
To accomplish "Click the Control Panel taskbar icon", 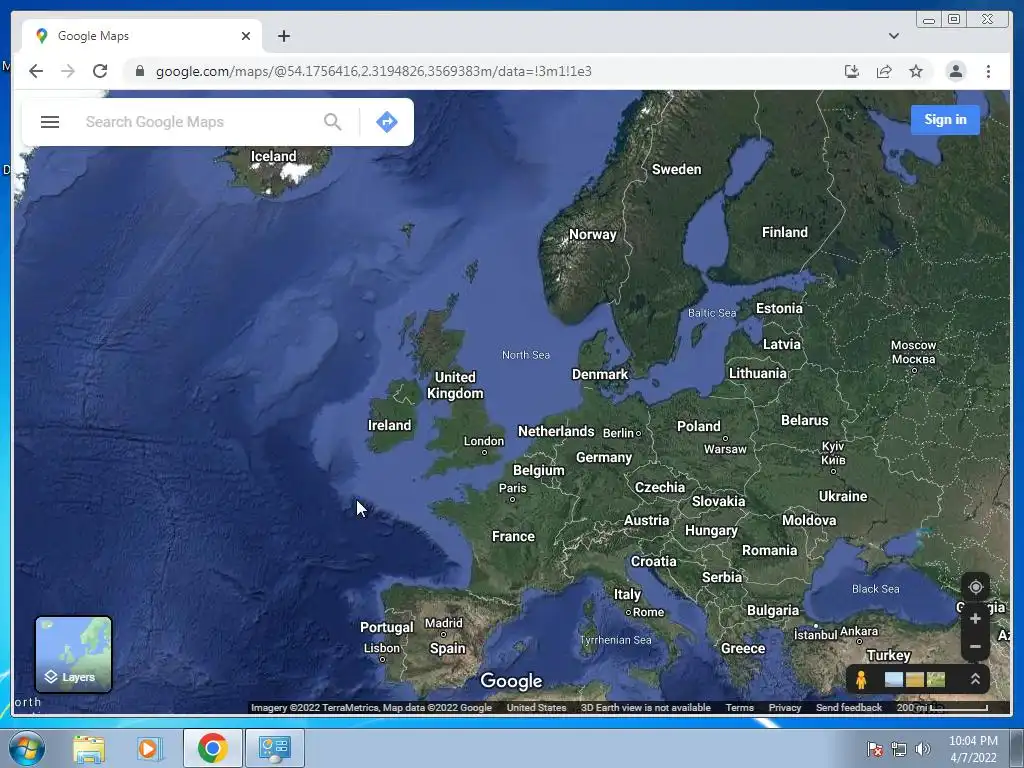I will (274, 748).
